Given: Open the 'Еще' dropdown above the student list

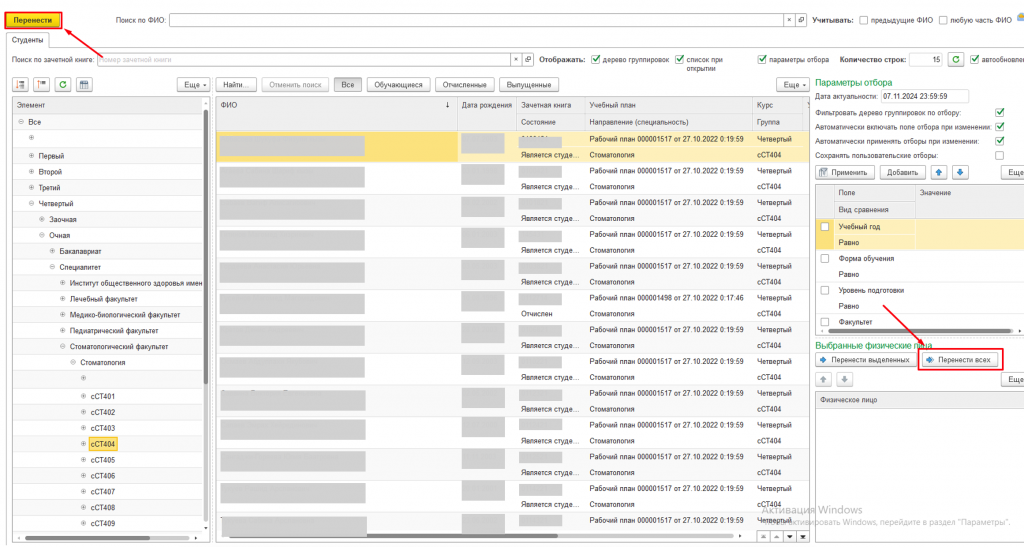Looking at the screenshot, I should [x=794, y=86].
